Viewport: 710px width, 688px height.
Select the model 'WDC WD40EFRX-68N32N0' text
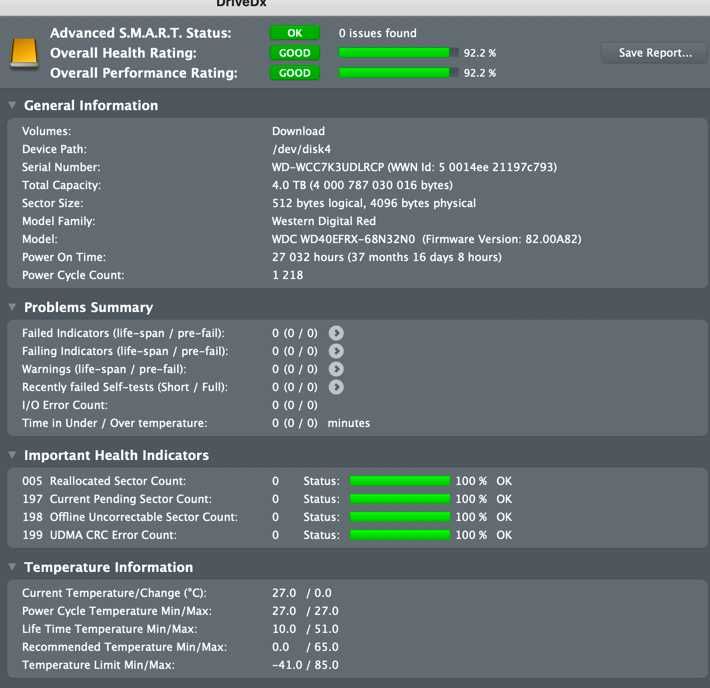click(343, 239)
